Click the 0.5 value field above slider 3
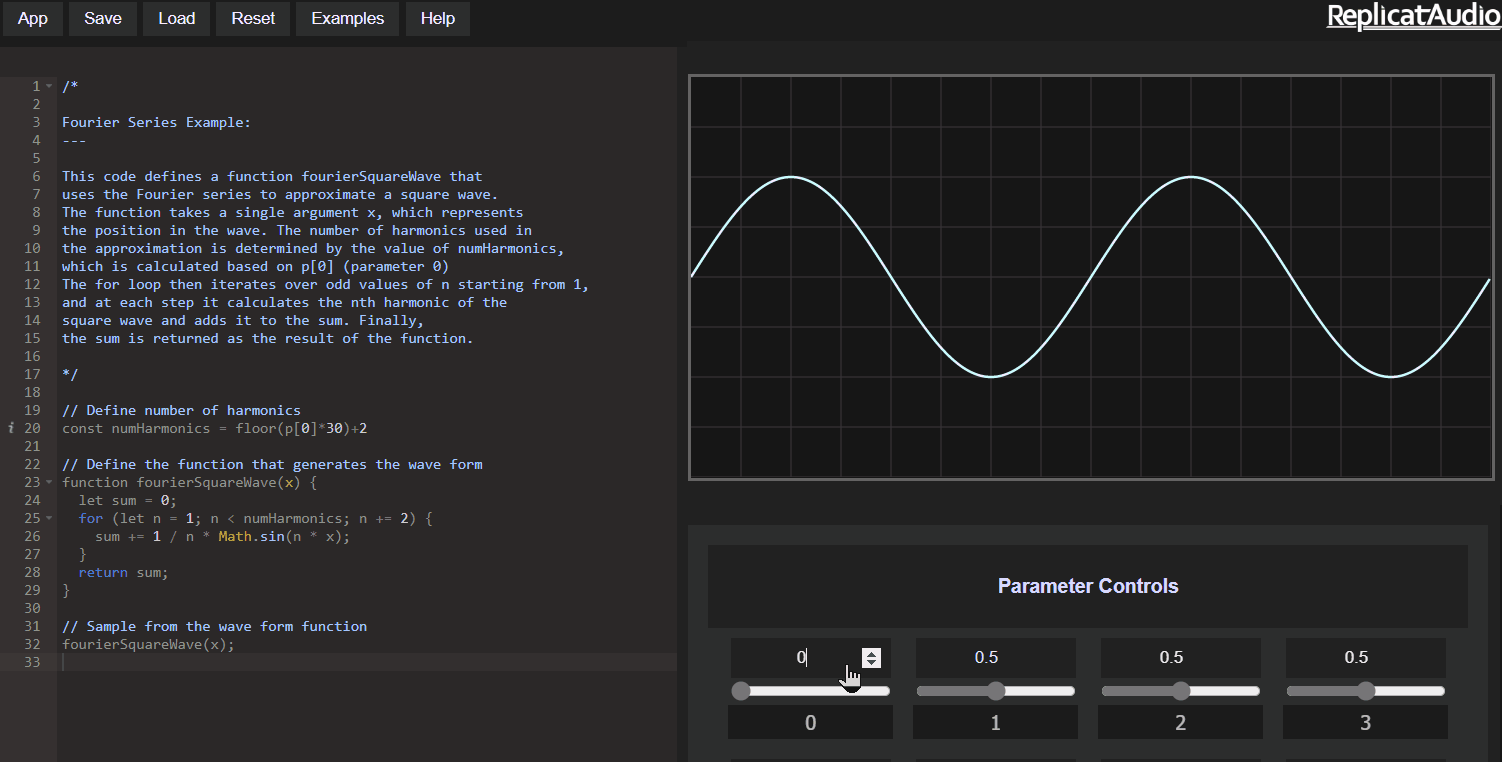 pyautogui.click(x=1365, y=657)
